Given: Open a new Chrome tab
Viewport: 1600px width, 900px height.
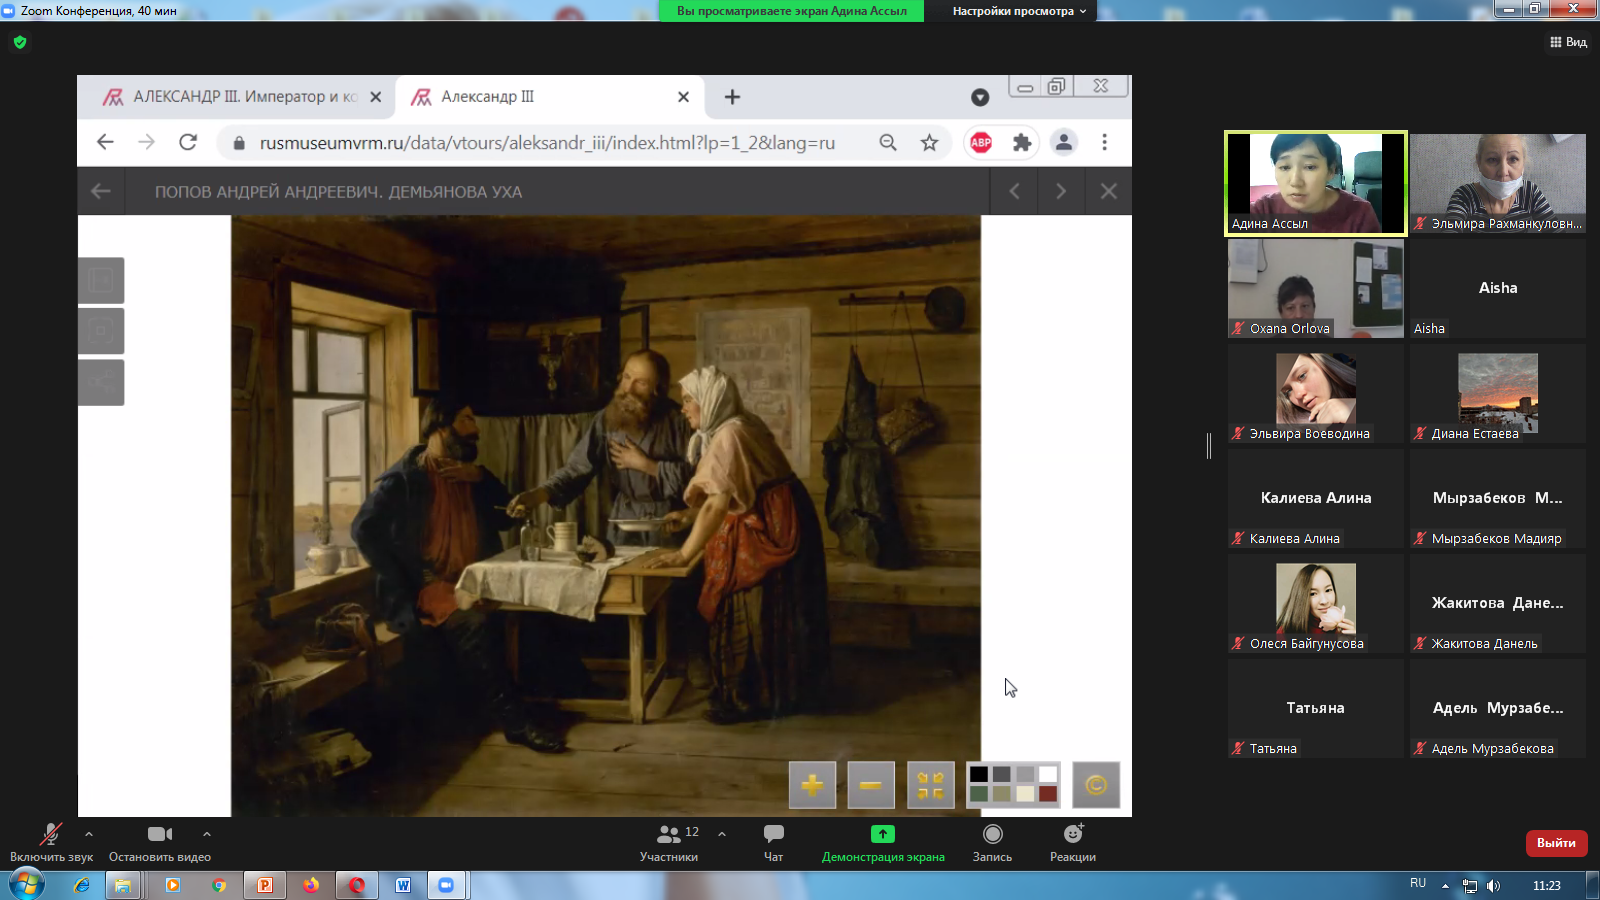Looking at the screenshot, I should tap(732, 97).
